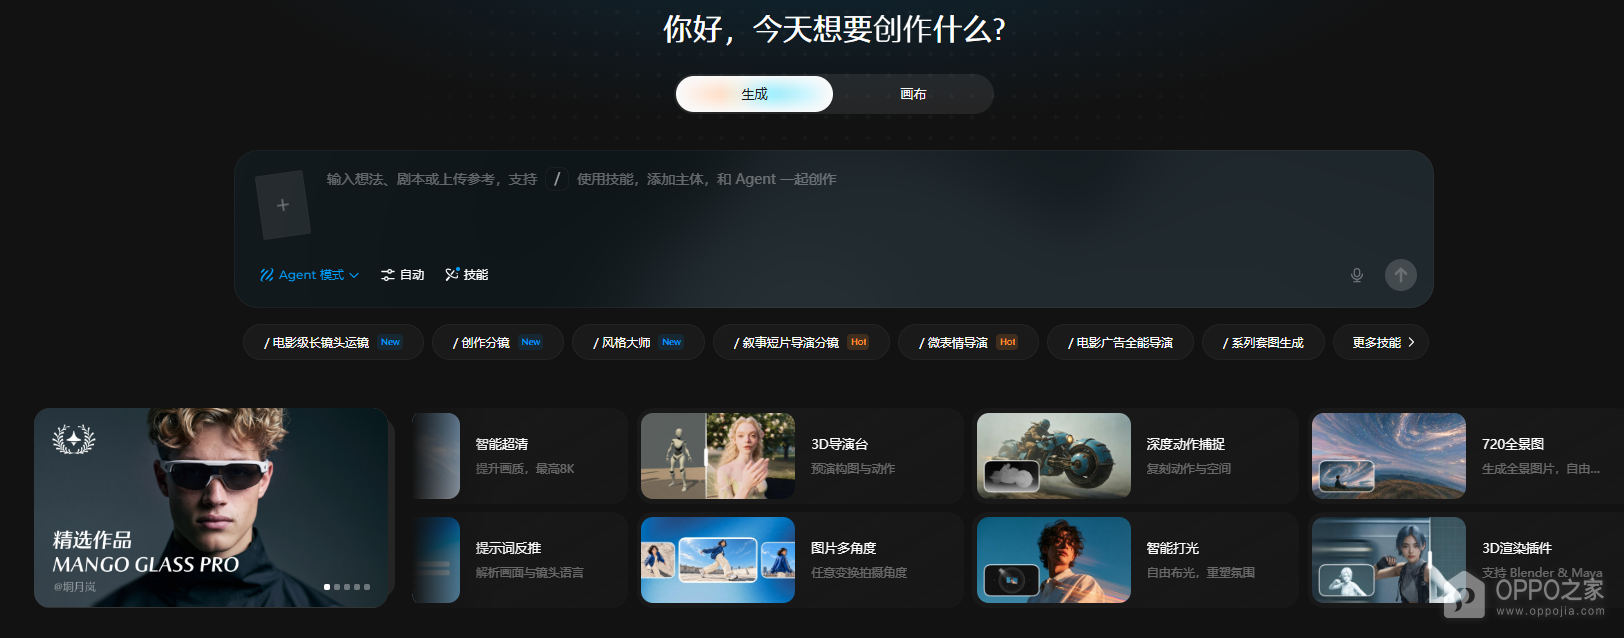Screen dimensions: 1624x638
Task: Open the Agent 模式 dropdown
Action: [309, 275]
